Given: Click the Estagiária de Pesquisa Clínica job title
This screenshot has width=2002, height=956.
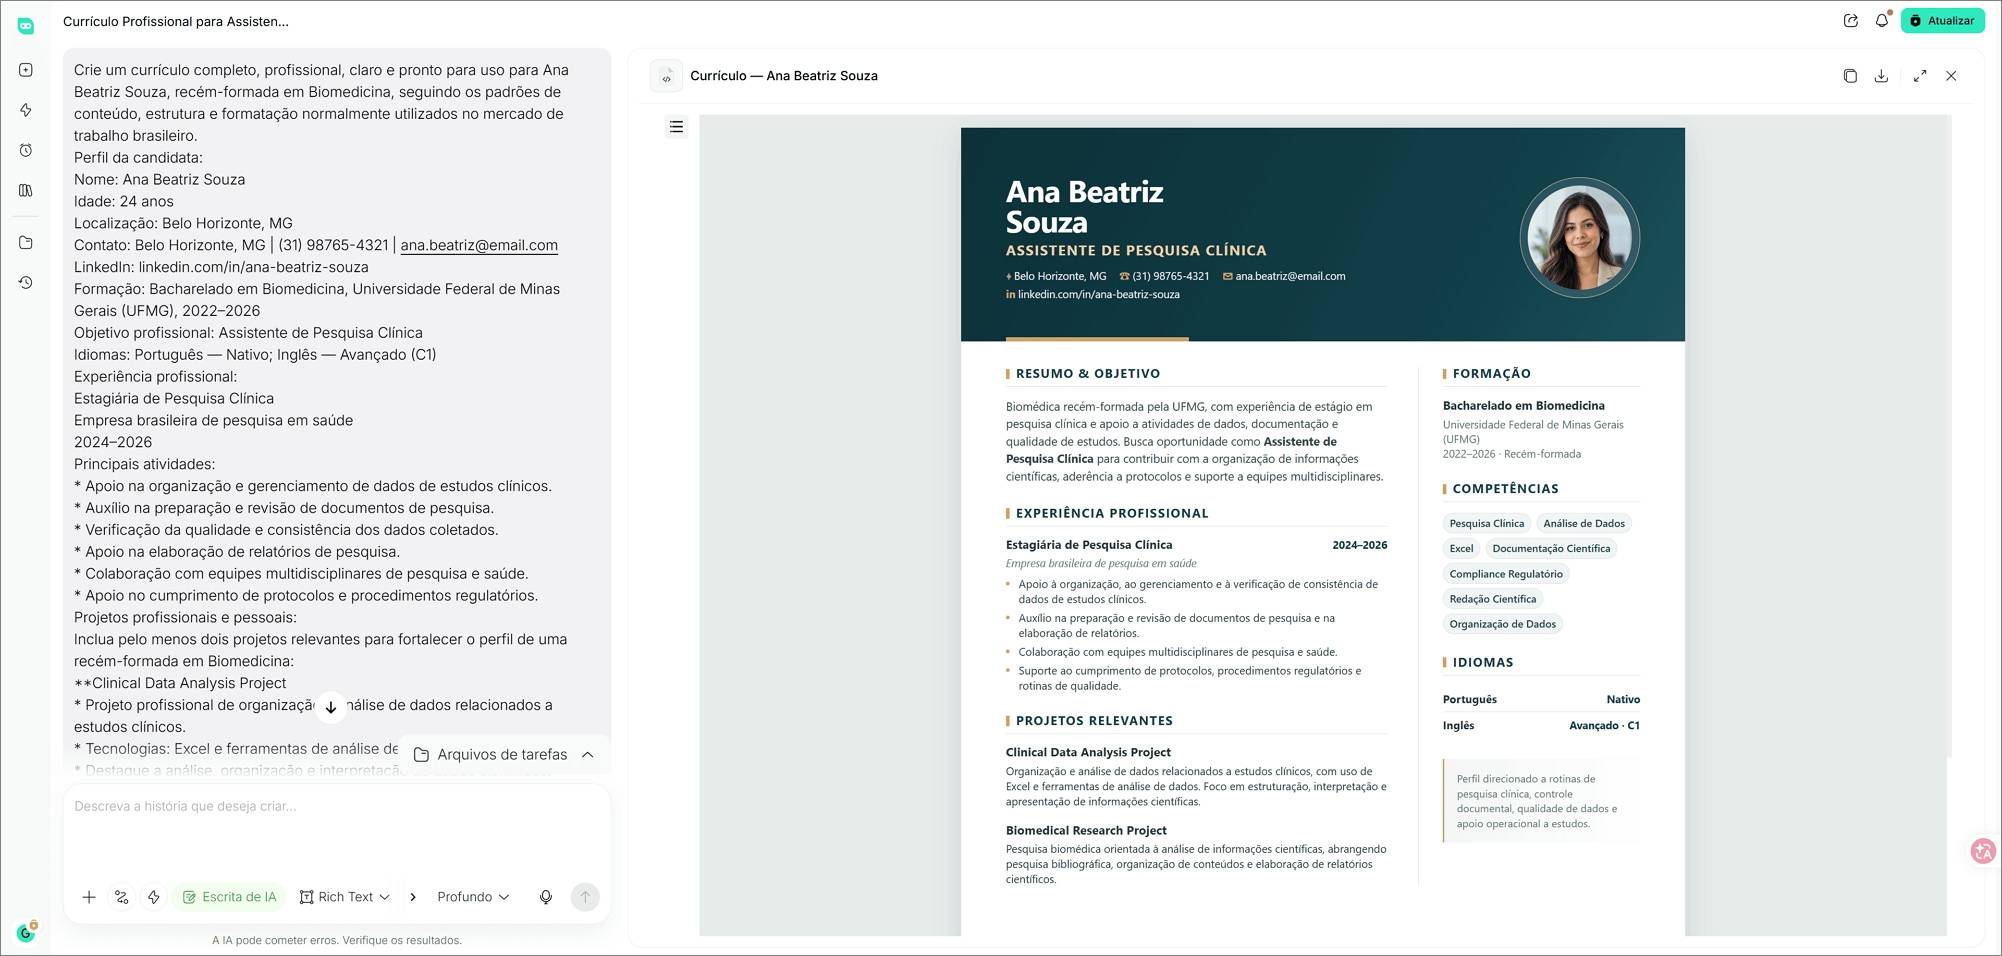Looking at the screenshot, I should click(x=1089, y=545).
